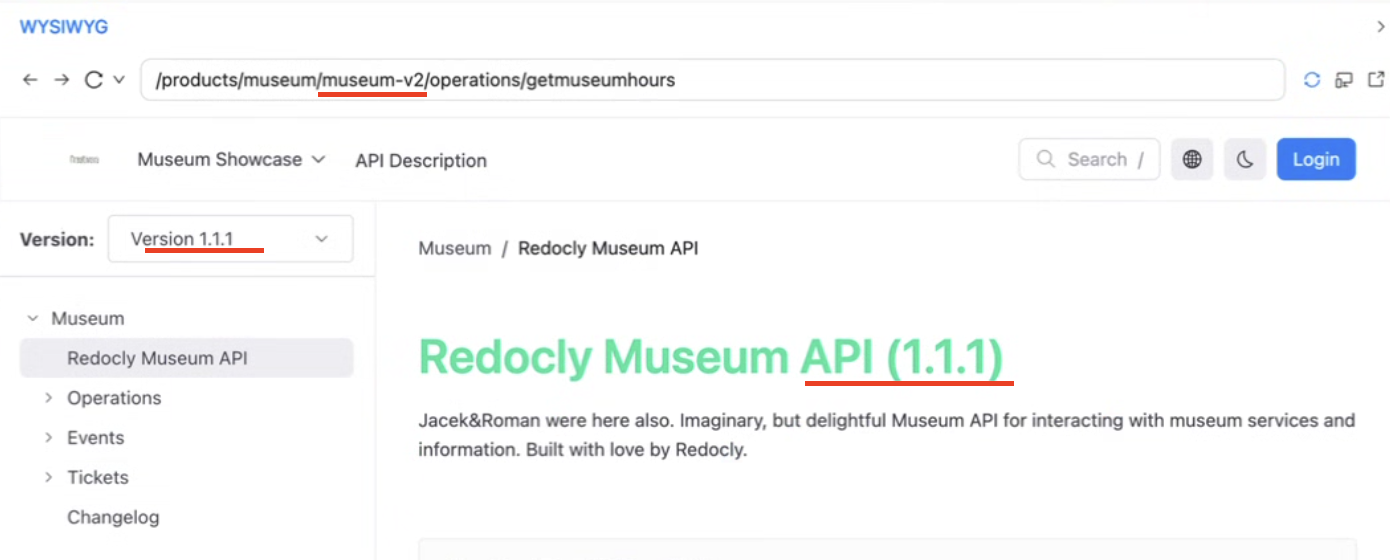
Task: Open the API Description nav item
Action: (421, 160)
